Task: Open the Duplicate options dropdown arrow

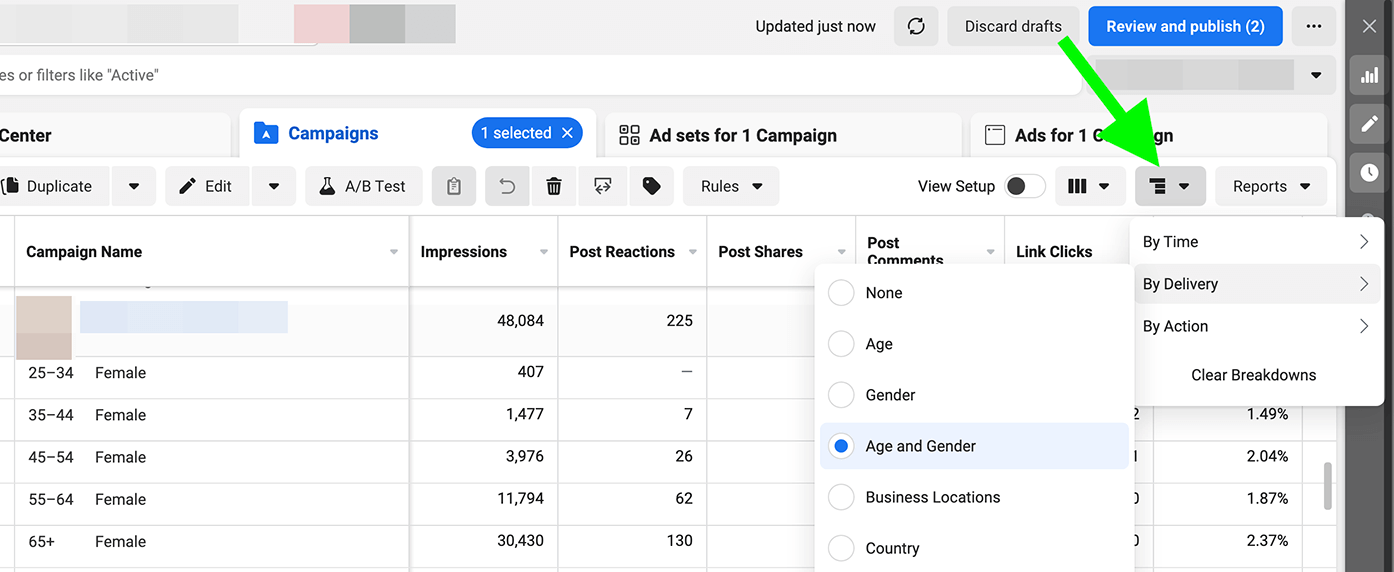Action: click(133, 186)
